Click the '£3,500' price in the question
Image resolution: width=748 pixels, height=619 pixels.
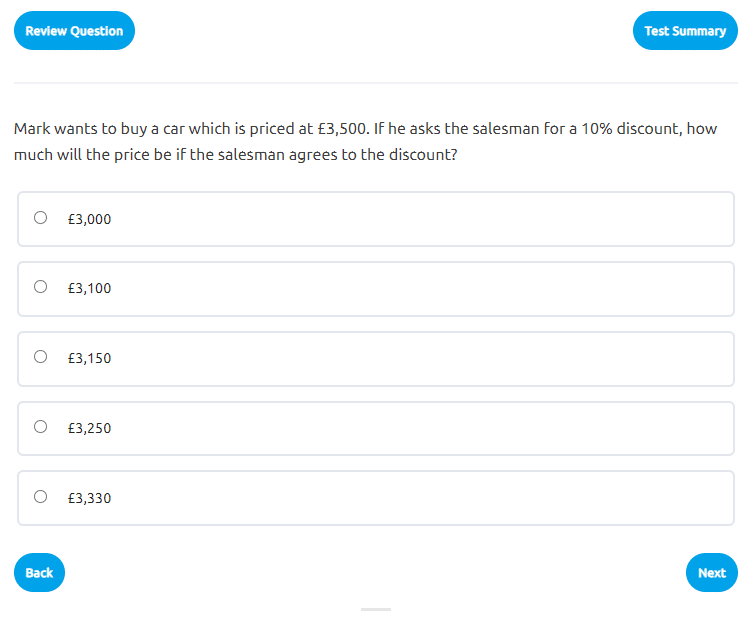point(343,129)
